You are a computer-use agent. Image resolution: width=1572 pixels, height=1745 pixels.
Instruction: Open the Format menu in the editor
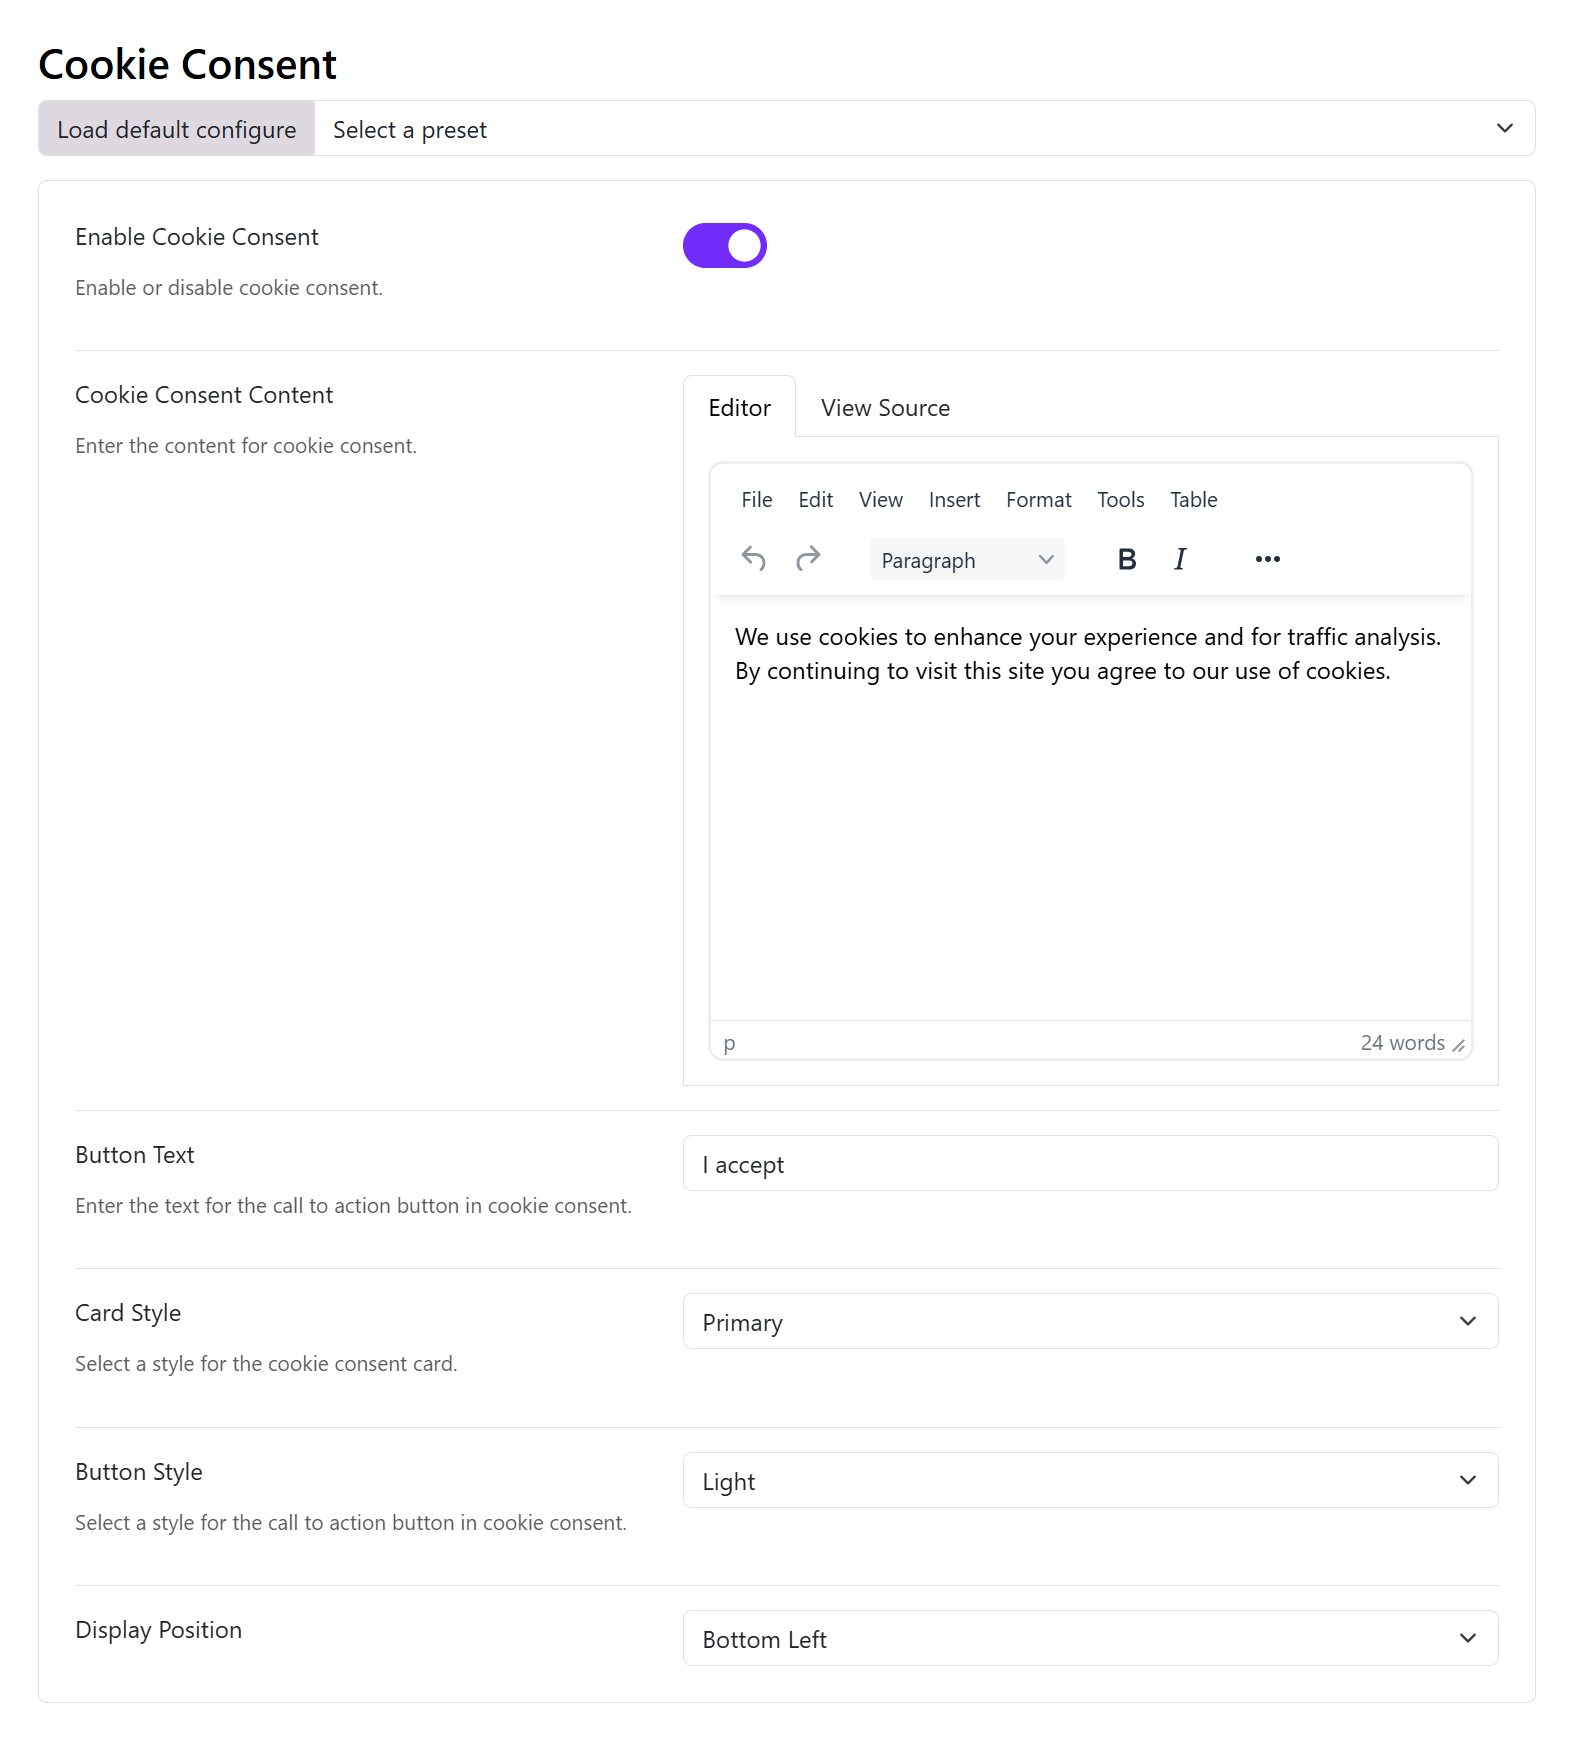[1038, 500]
